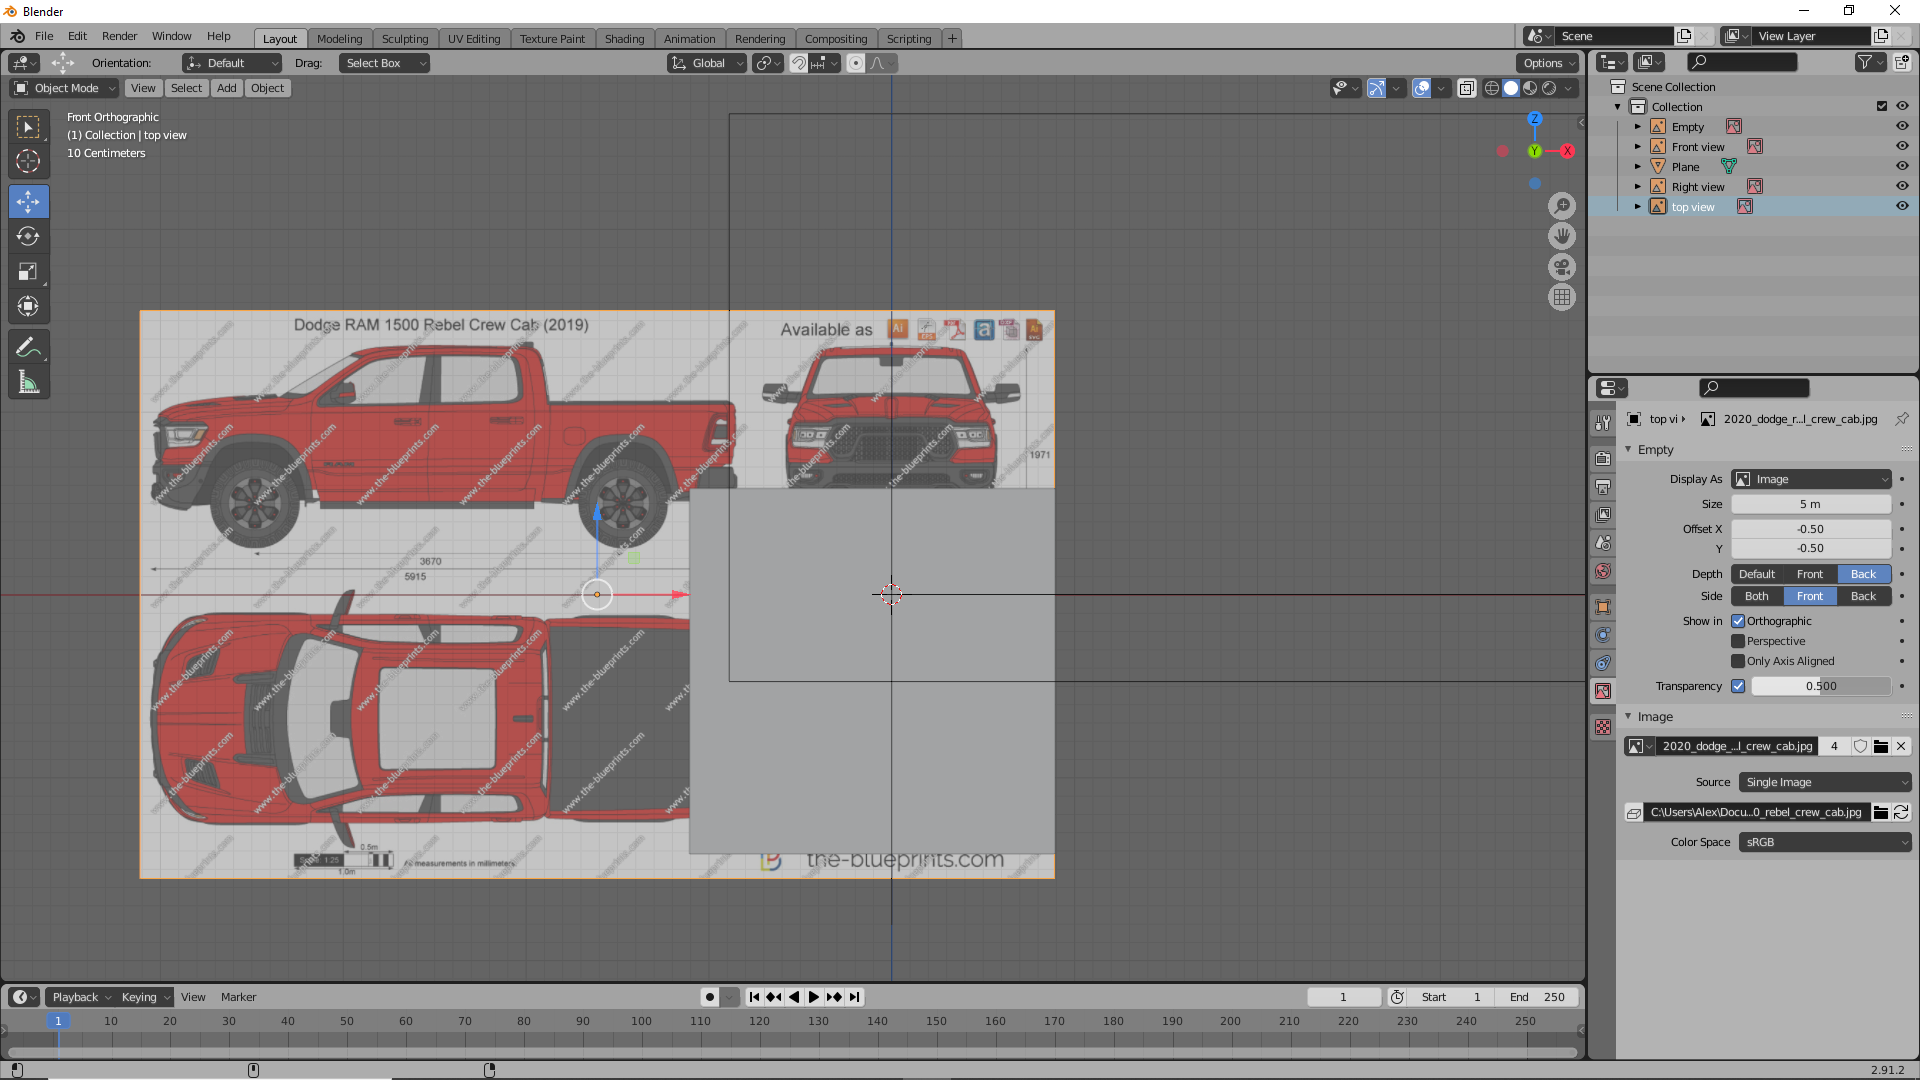Open the Render menu

pos(119,36)
